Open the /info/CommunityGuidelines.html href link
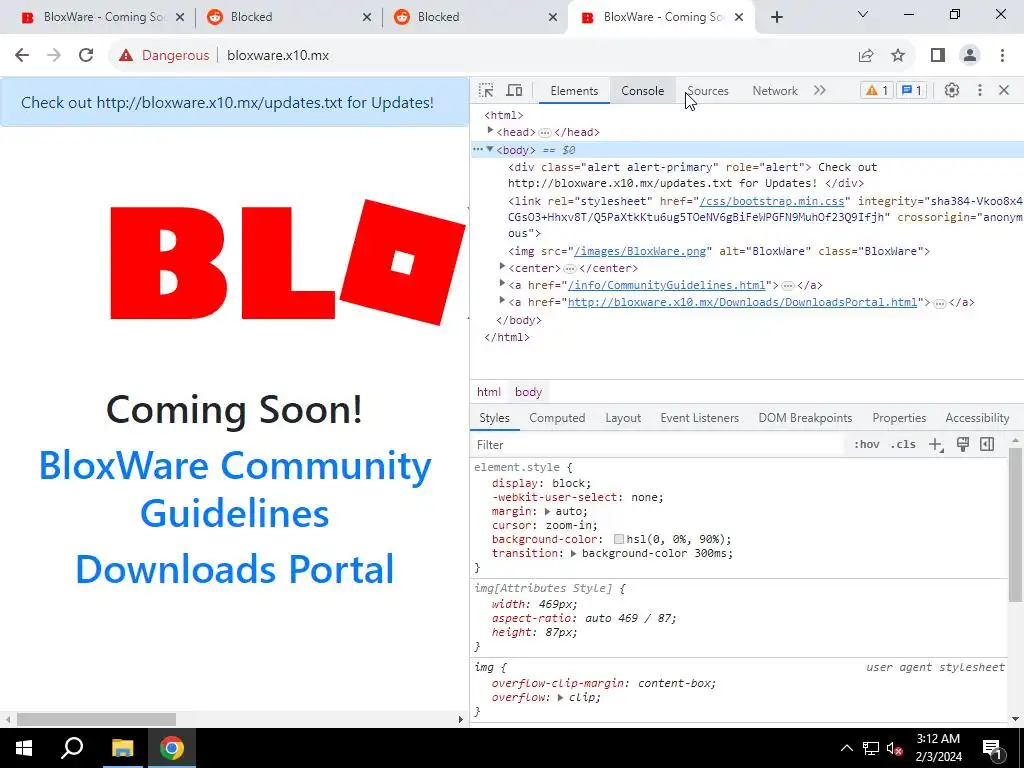The height and width of the screenshot is (768, 1024). pos(666,285)
